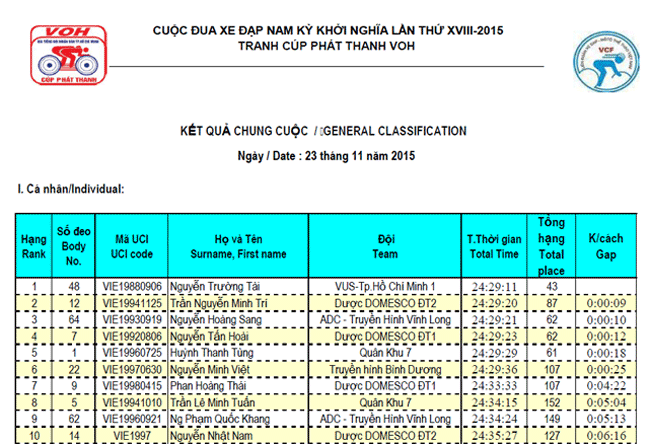
Task: Click gap value '0:05:04'
Action: pyautogui.click(x=606, y=403)
